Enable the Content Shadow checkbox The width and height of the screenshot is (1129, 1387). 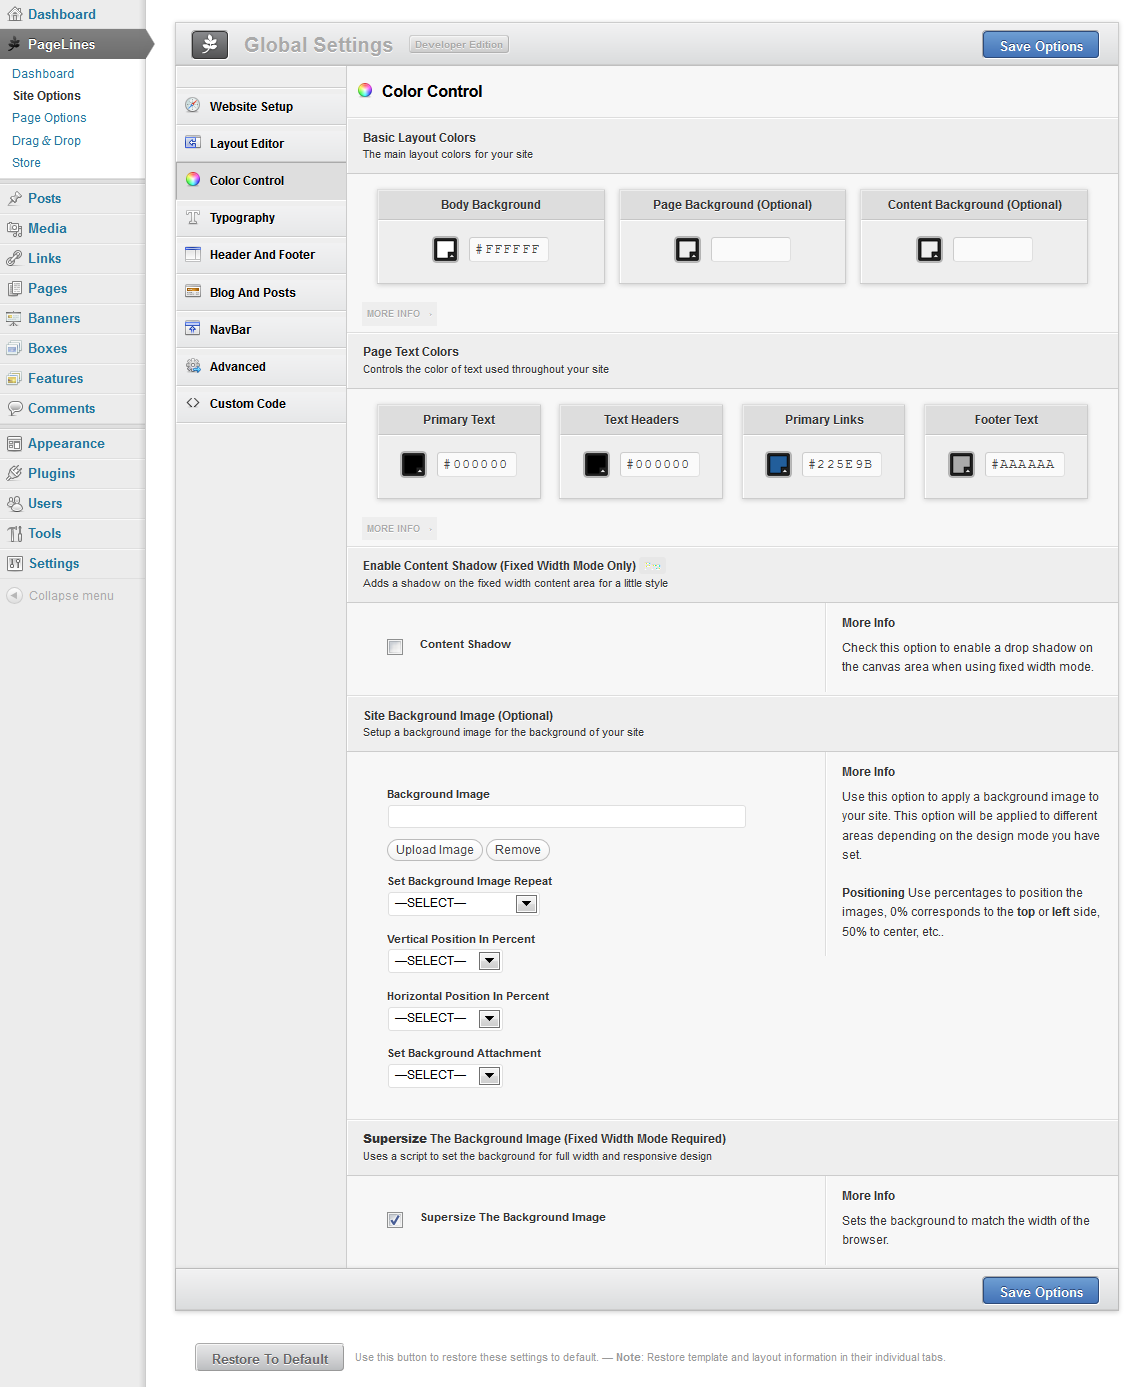tap(395, 647)
